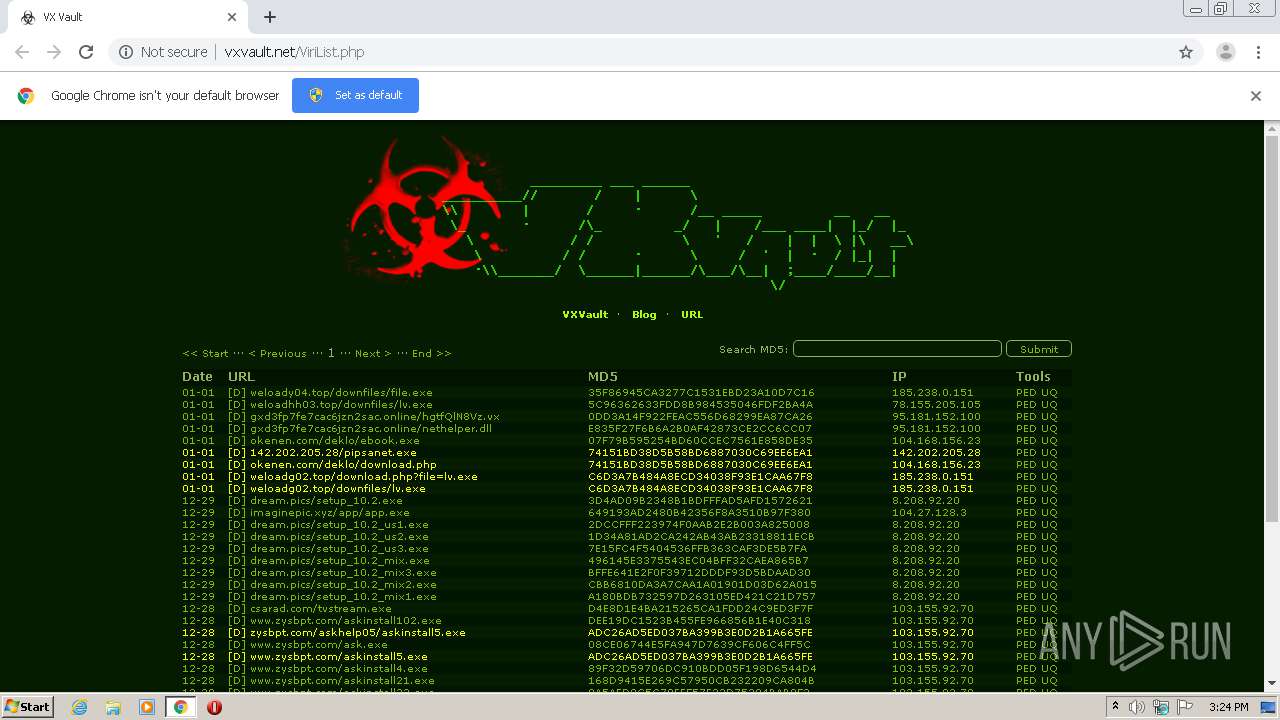Open the taskbar clock showing 3:24 PM

(1228, 707)
